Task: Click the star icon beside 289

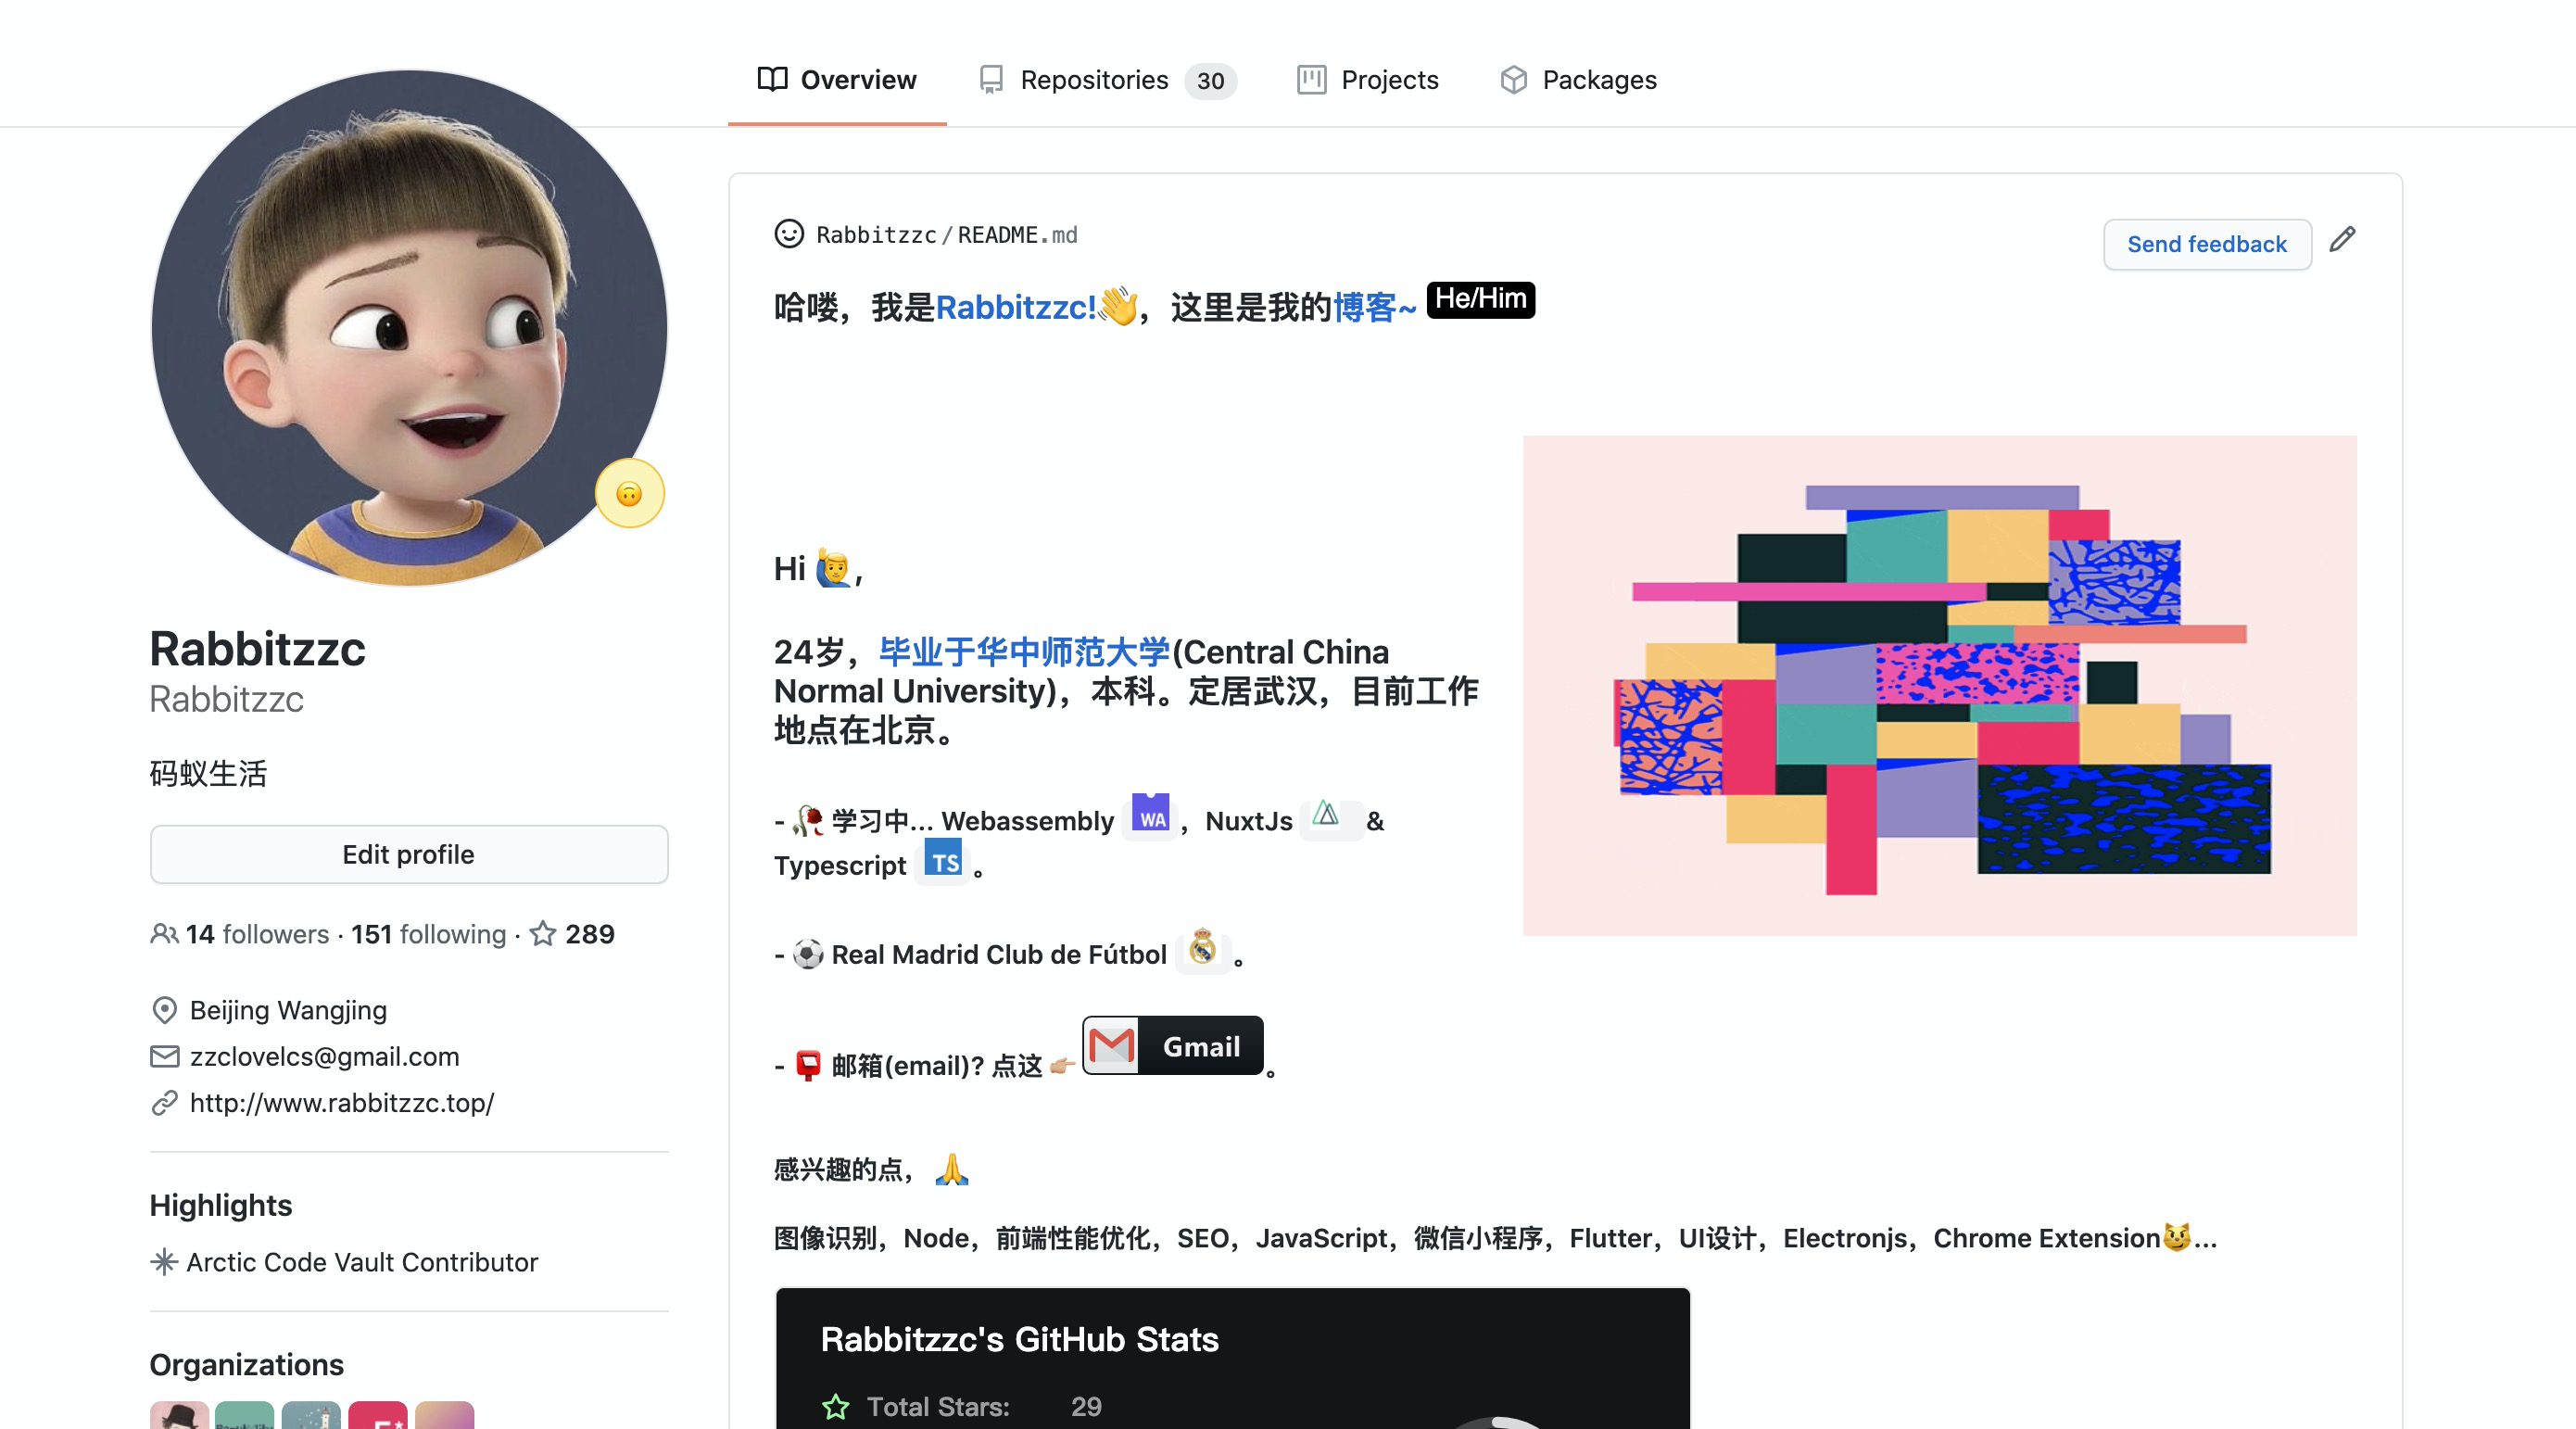Action: coord(543,934)
